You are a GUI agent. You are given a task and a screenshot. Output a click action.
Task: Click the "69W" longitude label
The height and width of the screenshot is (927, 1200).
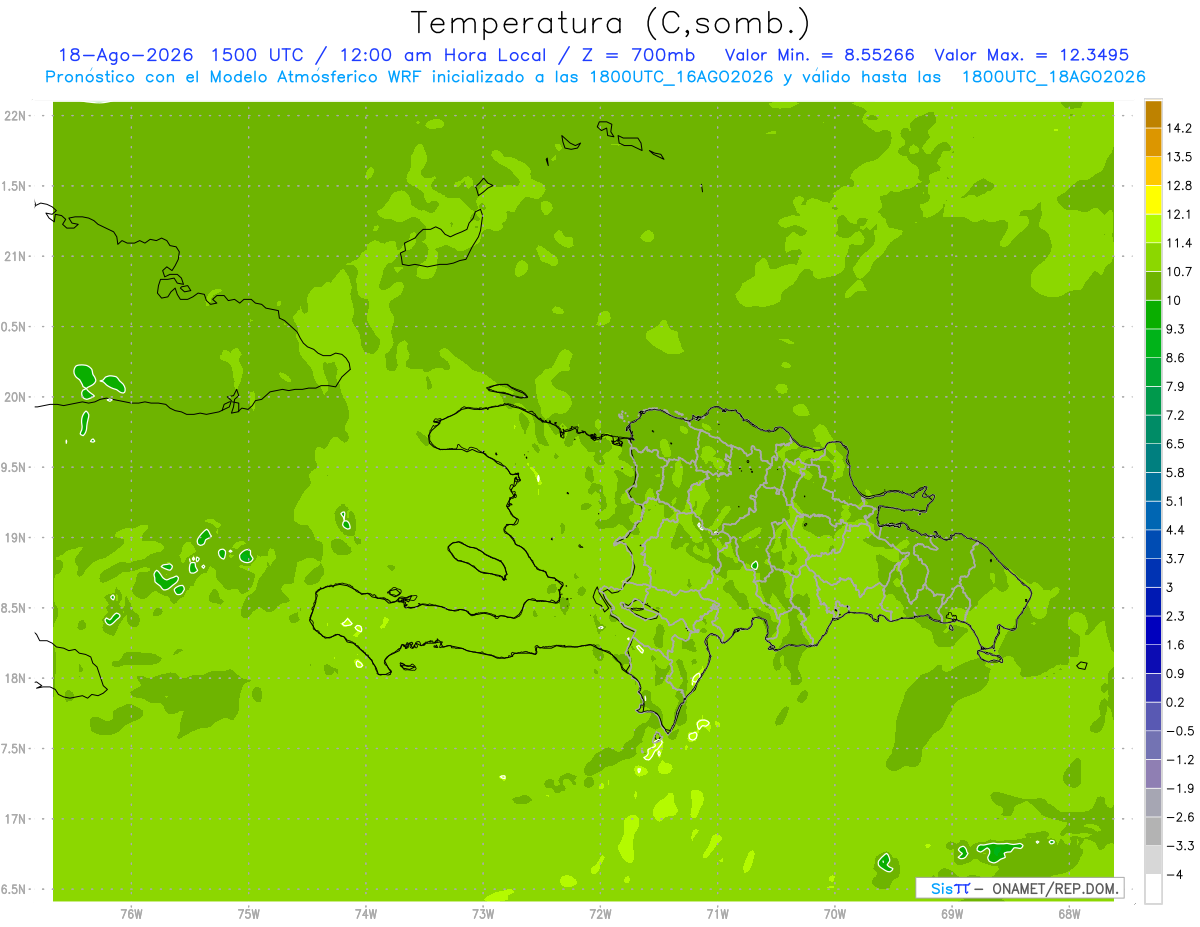point(951,914)
